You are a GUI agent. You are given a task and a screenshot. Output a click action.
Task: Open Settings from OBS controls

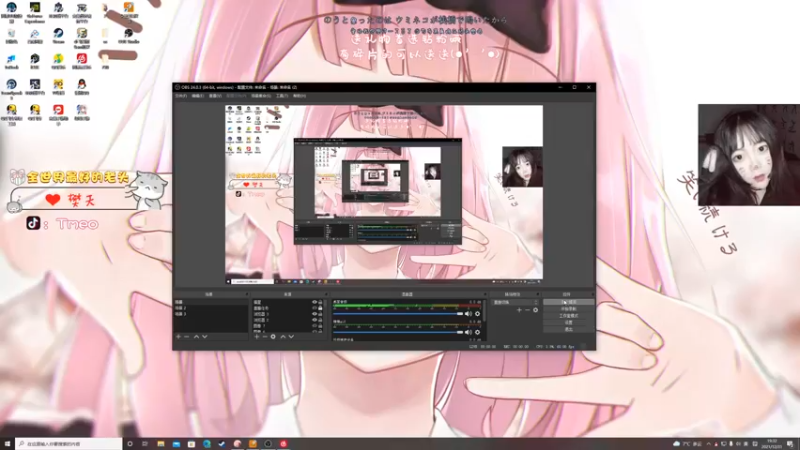coord(568,322)
